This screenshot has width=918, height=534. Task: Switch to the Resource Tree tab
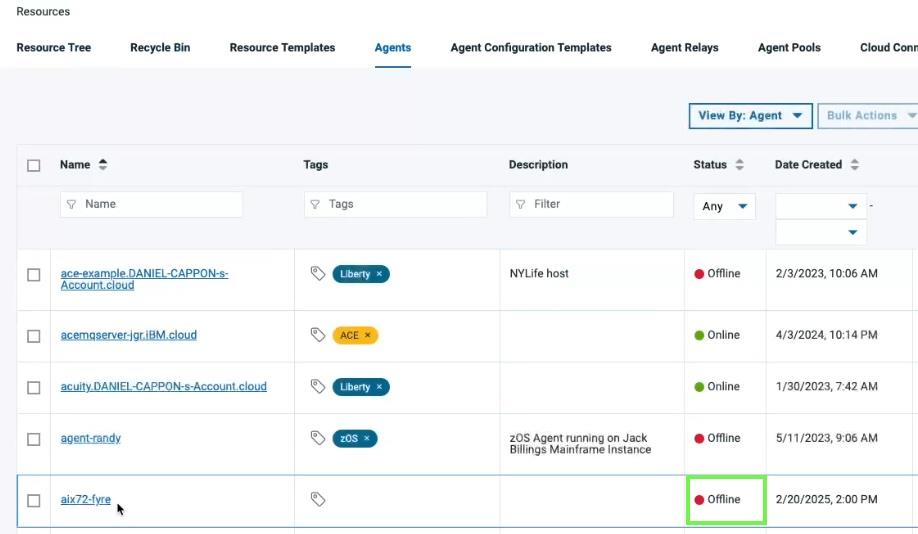pos(54,48)
